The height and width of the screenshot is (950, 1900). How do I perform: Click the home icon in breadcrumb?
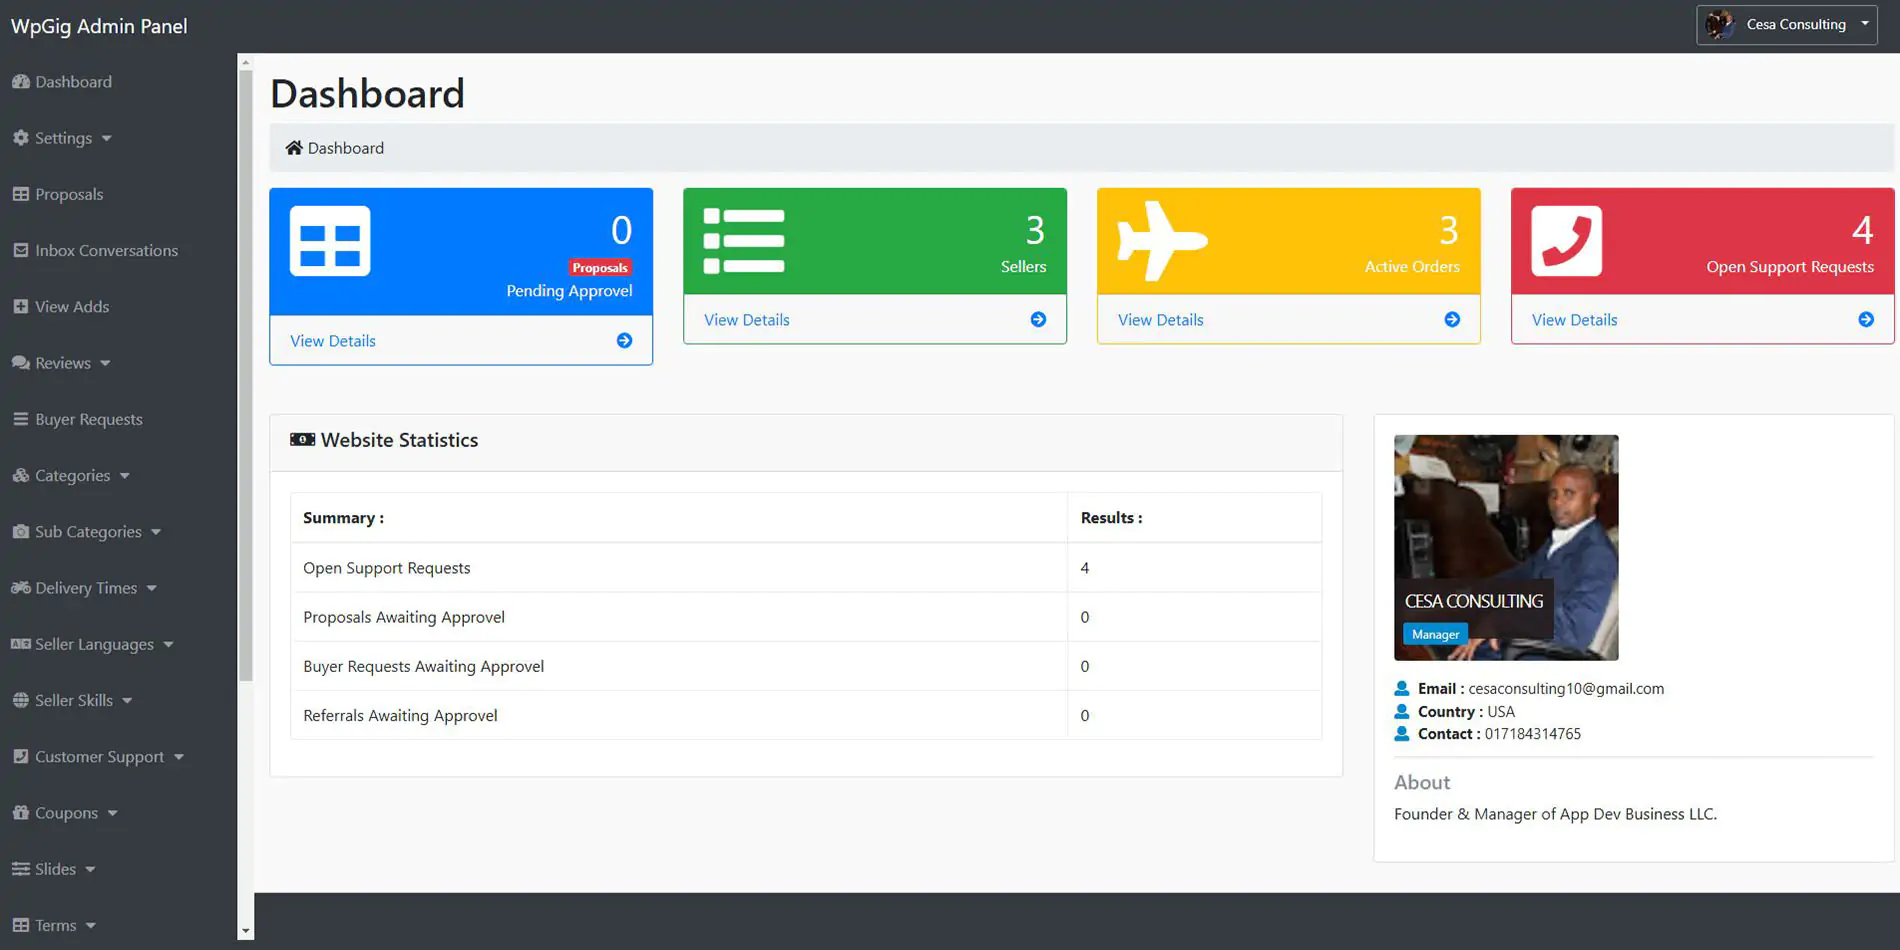pyautogui.click(x=294, y=148)
